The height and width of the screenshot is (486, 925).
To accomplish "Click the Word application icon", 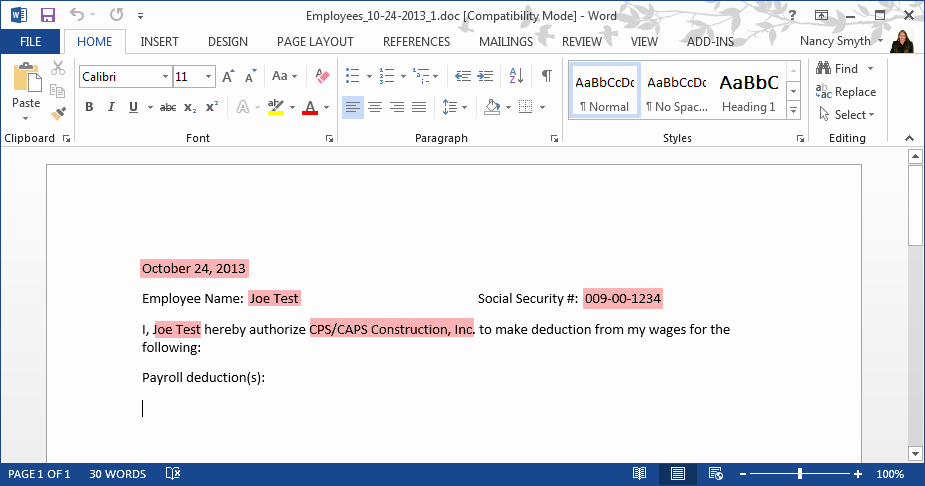I will 18,15.
